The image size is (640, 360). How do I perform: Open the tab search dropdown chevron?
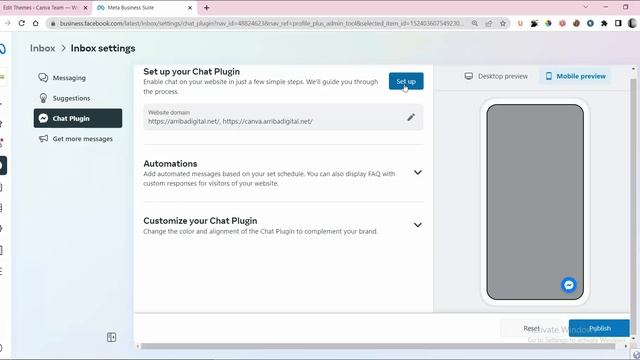click(x=586, y=7)
